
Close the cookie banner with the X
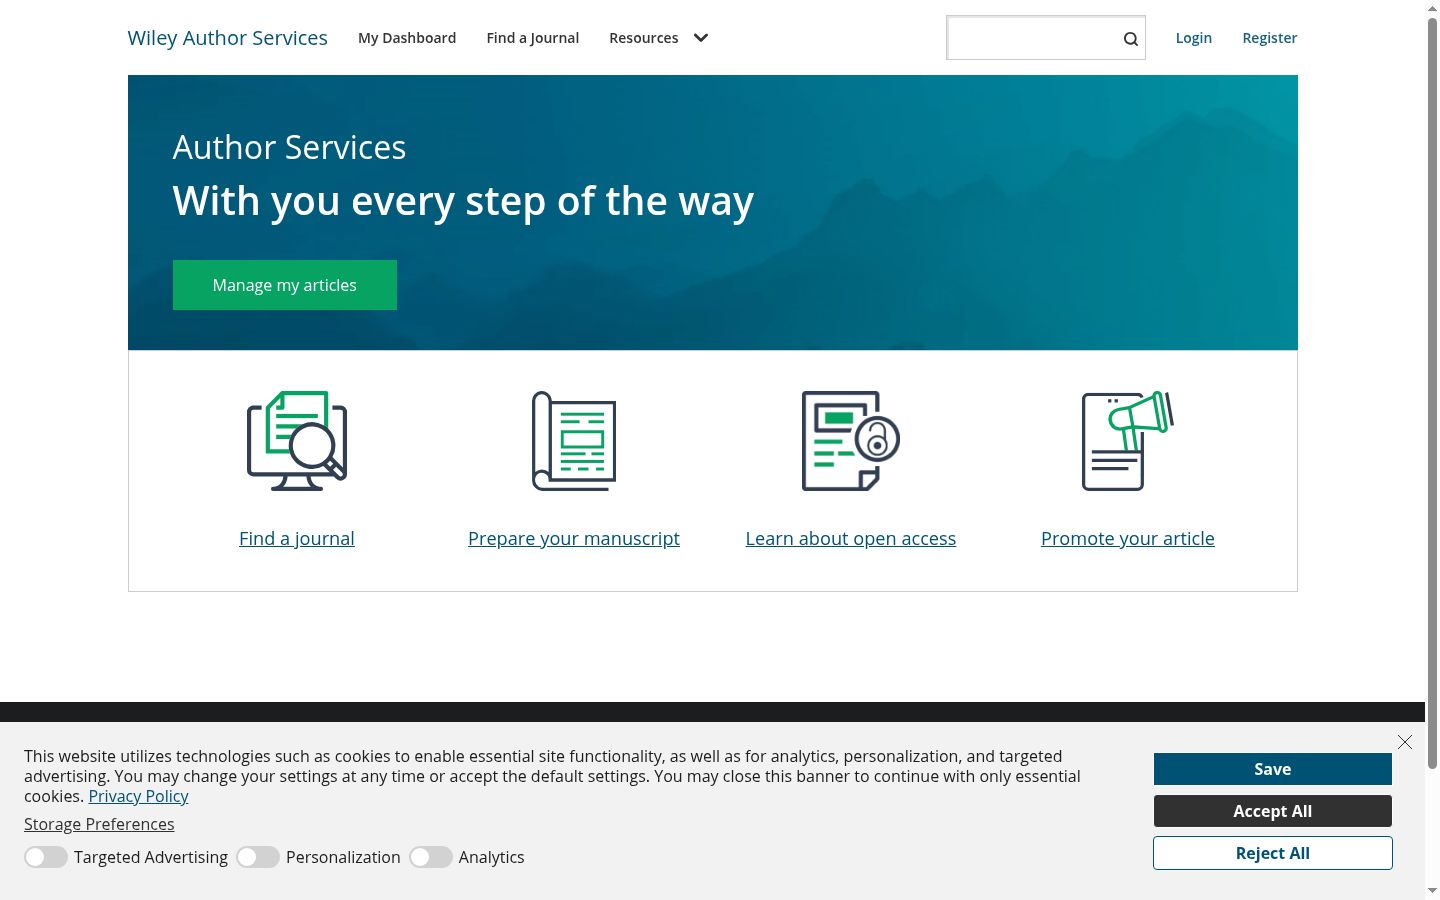(x=1405, y=742)
